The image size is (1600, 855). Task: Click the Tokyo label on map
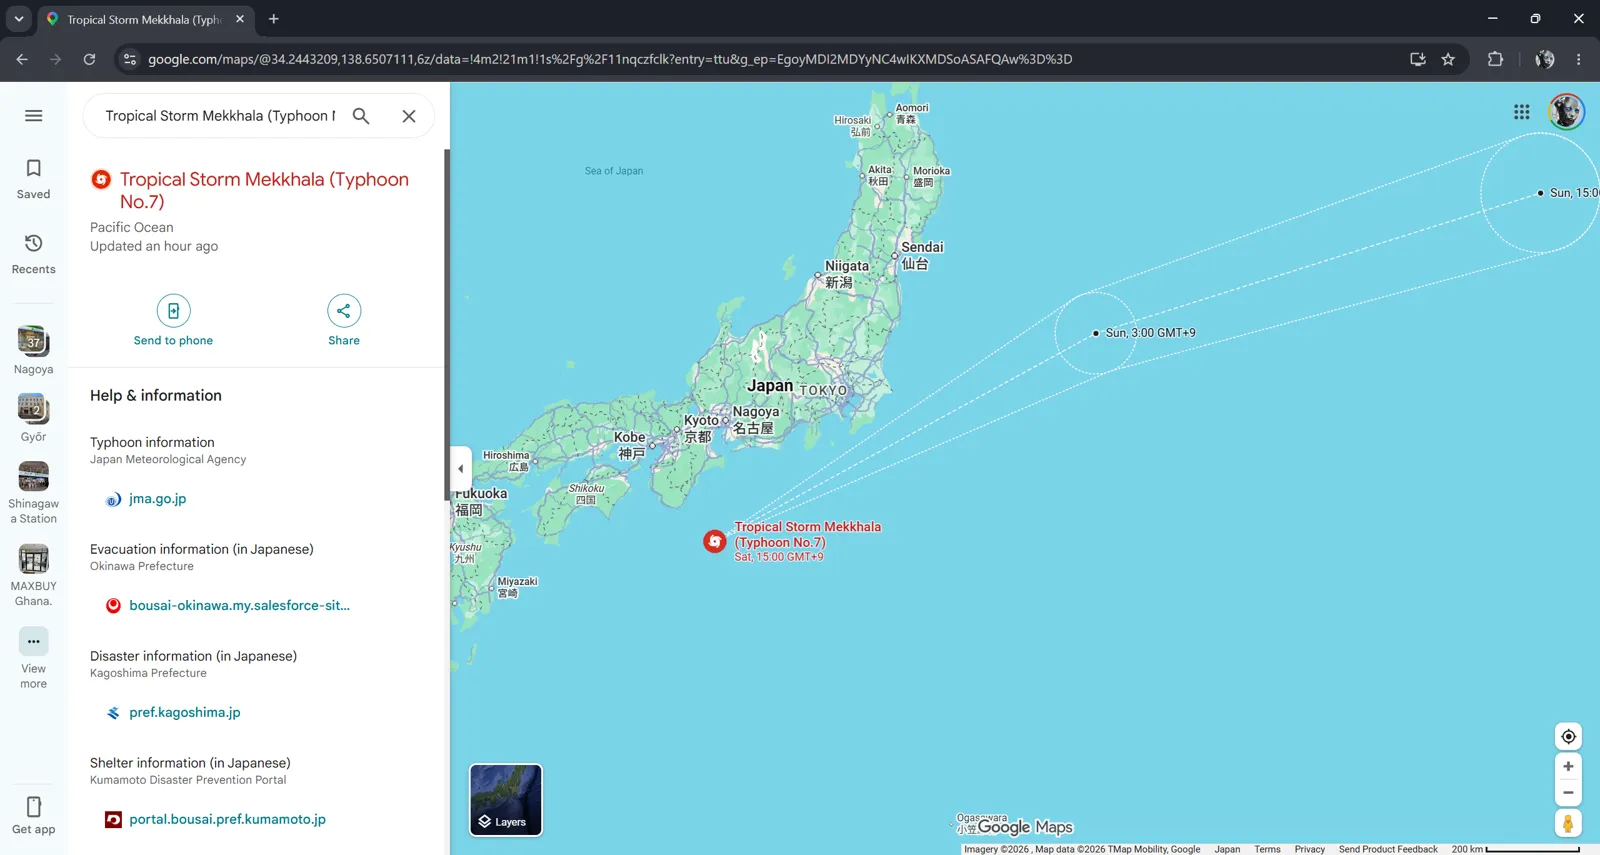(823, 391)
